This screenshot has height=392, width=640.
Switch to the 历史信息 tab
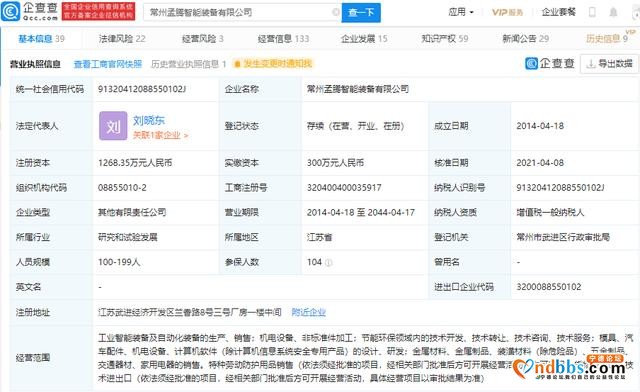[x=607, y=39]
